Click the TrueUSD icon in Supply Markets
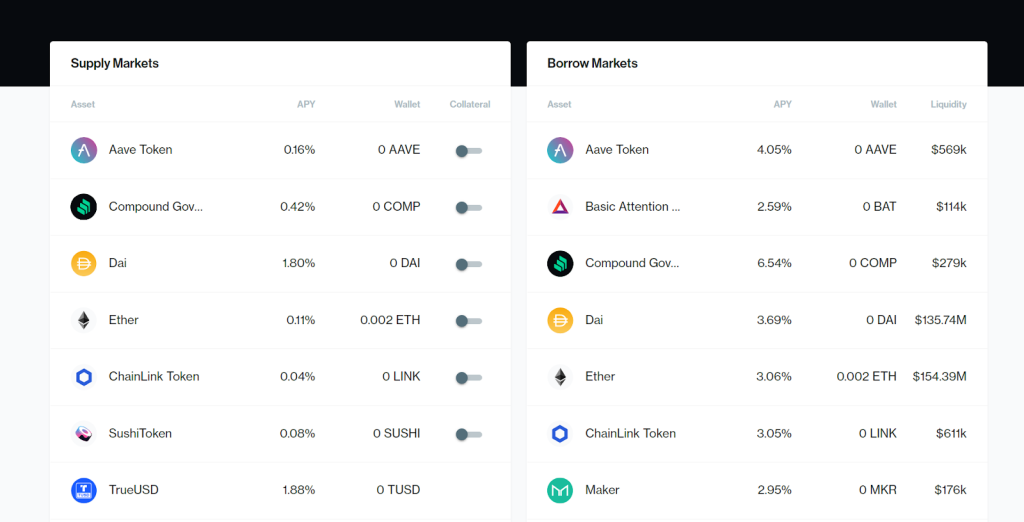 (83, 490)
